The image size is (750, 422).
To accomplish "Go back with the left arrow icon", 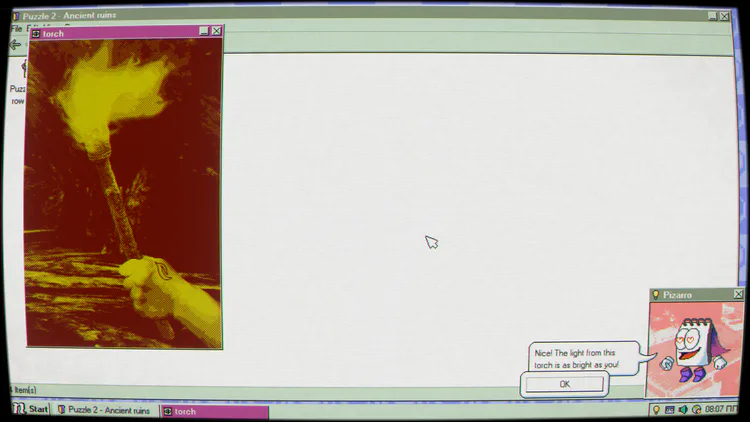I will 15,44.
